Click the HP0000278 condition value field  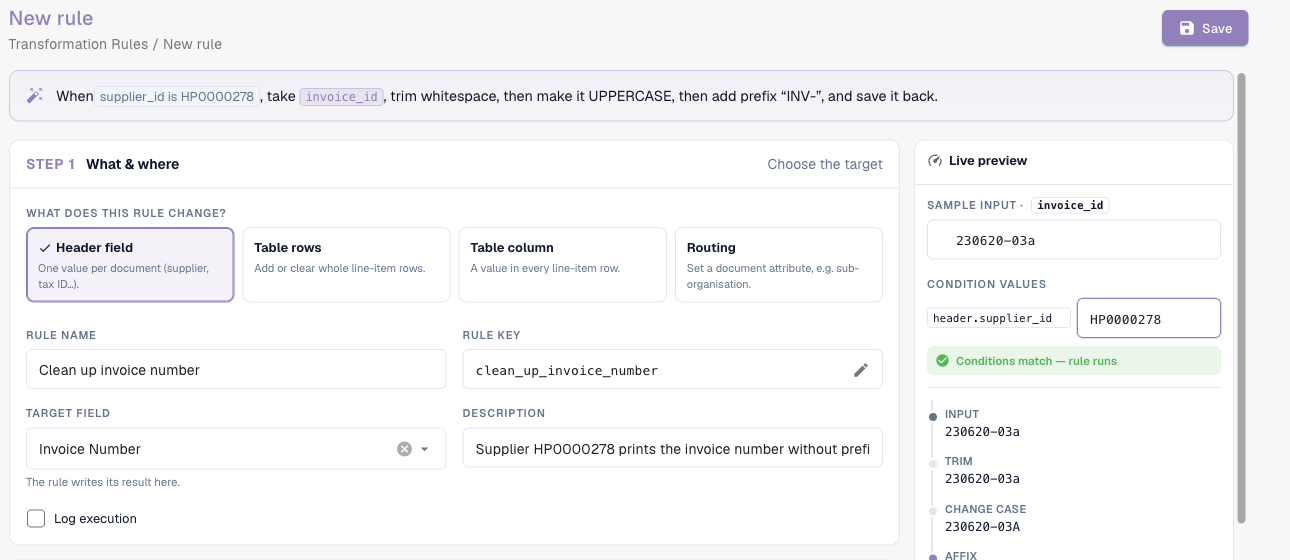(1148, 318)
